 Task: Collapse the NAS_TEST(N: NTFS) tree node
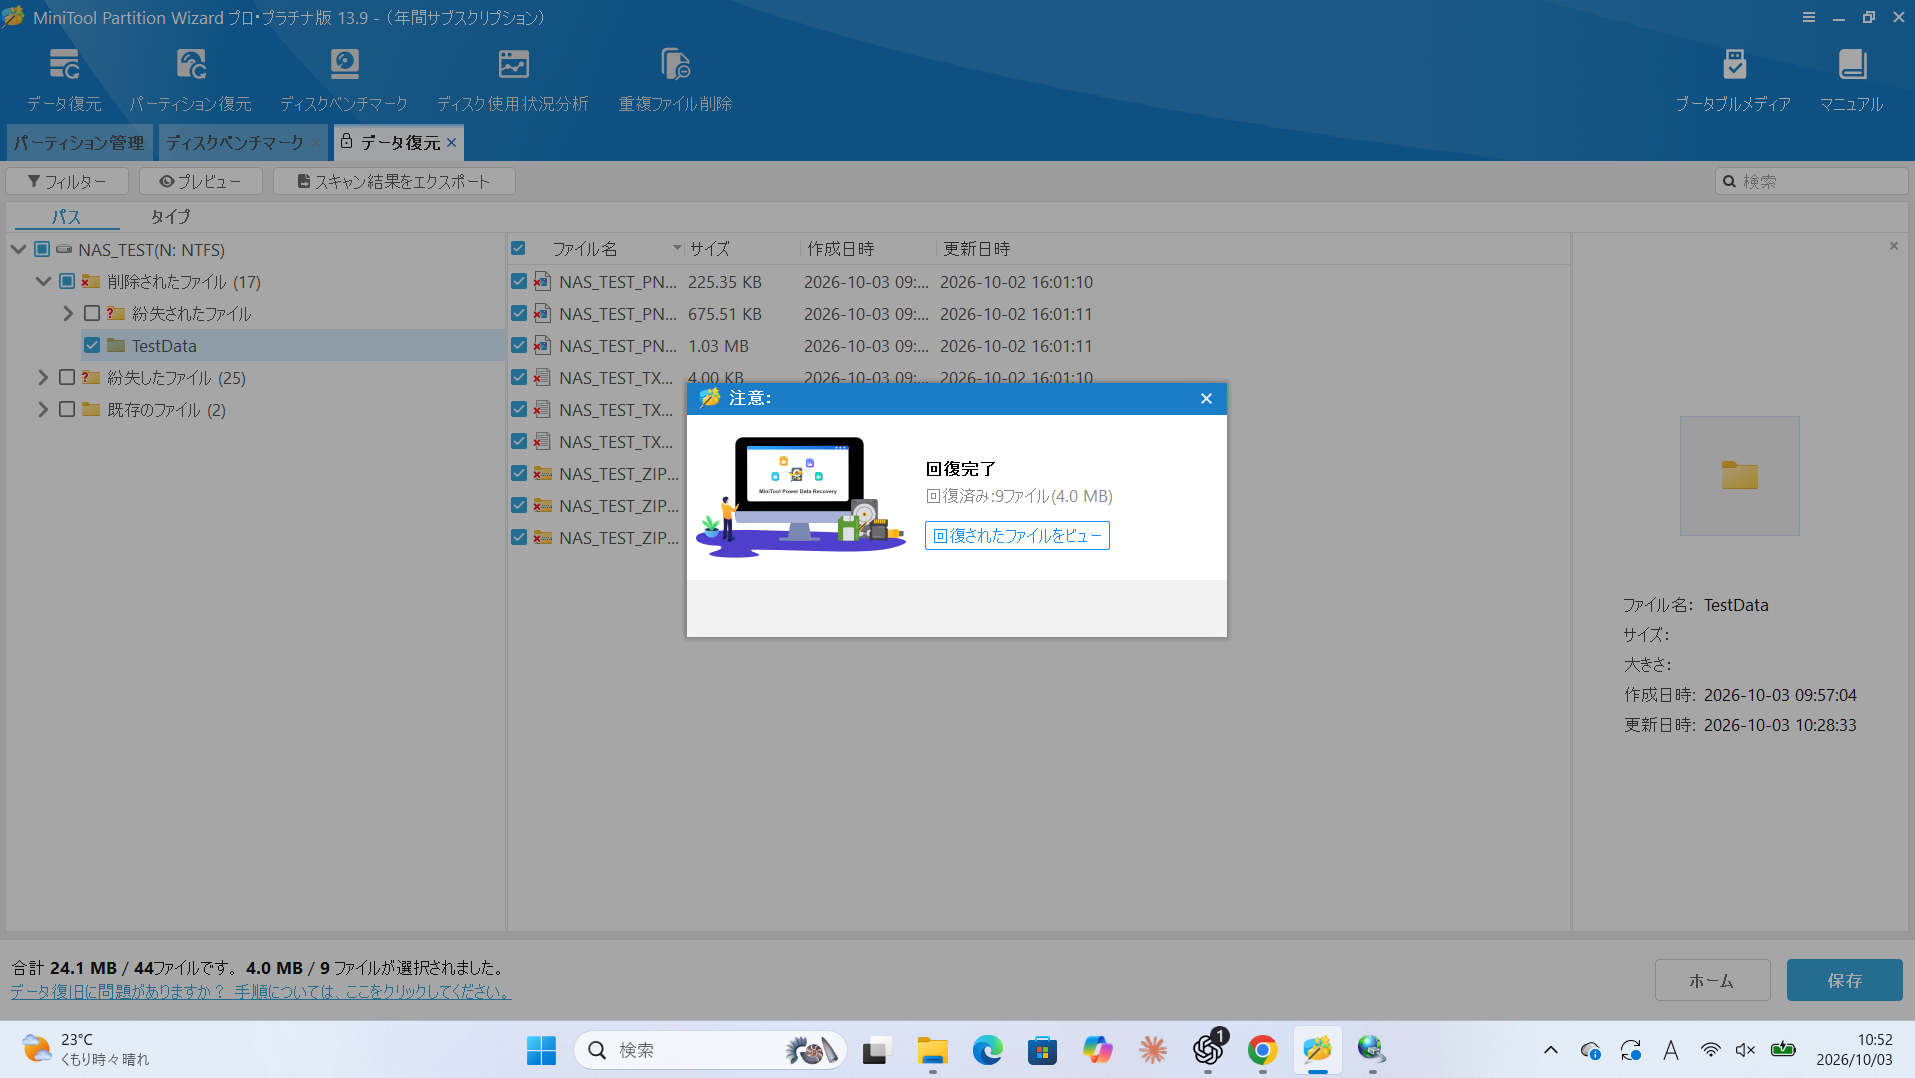pyautogui.click(x=19, y=249)
